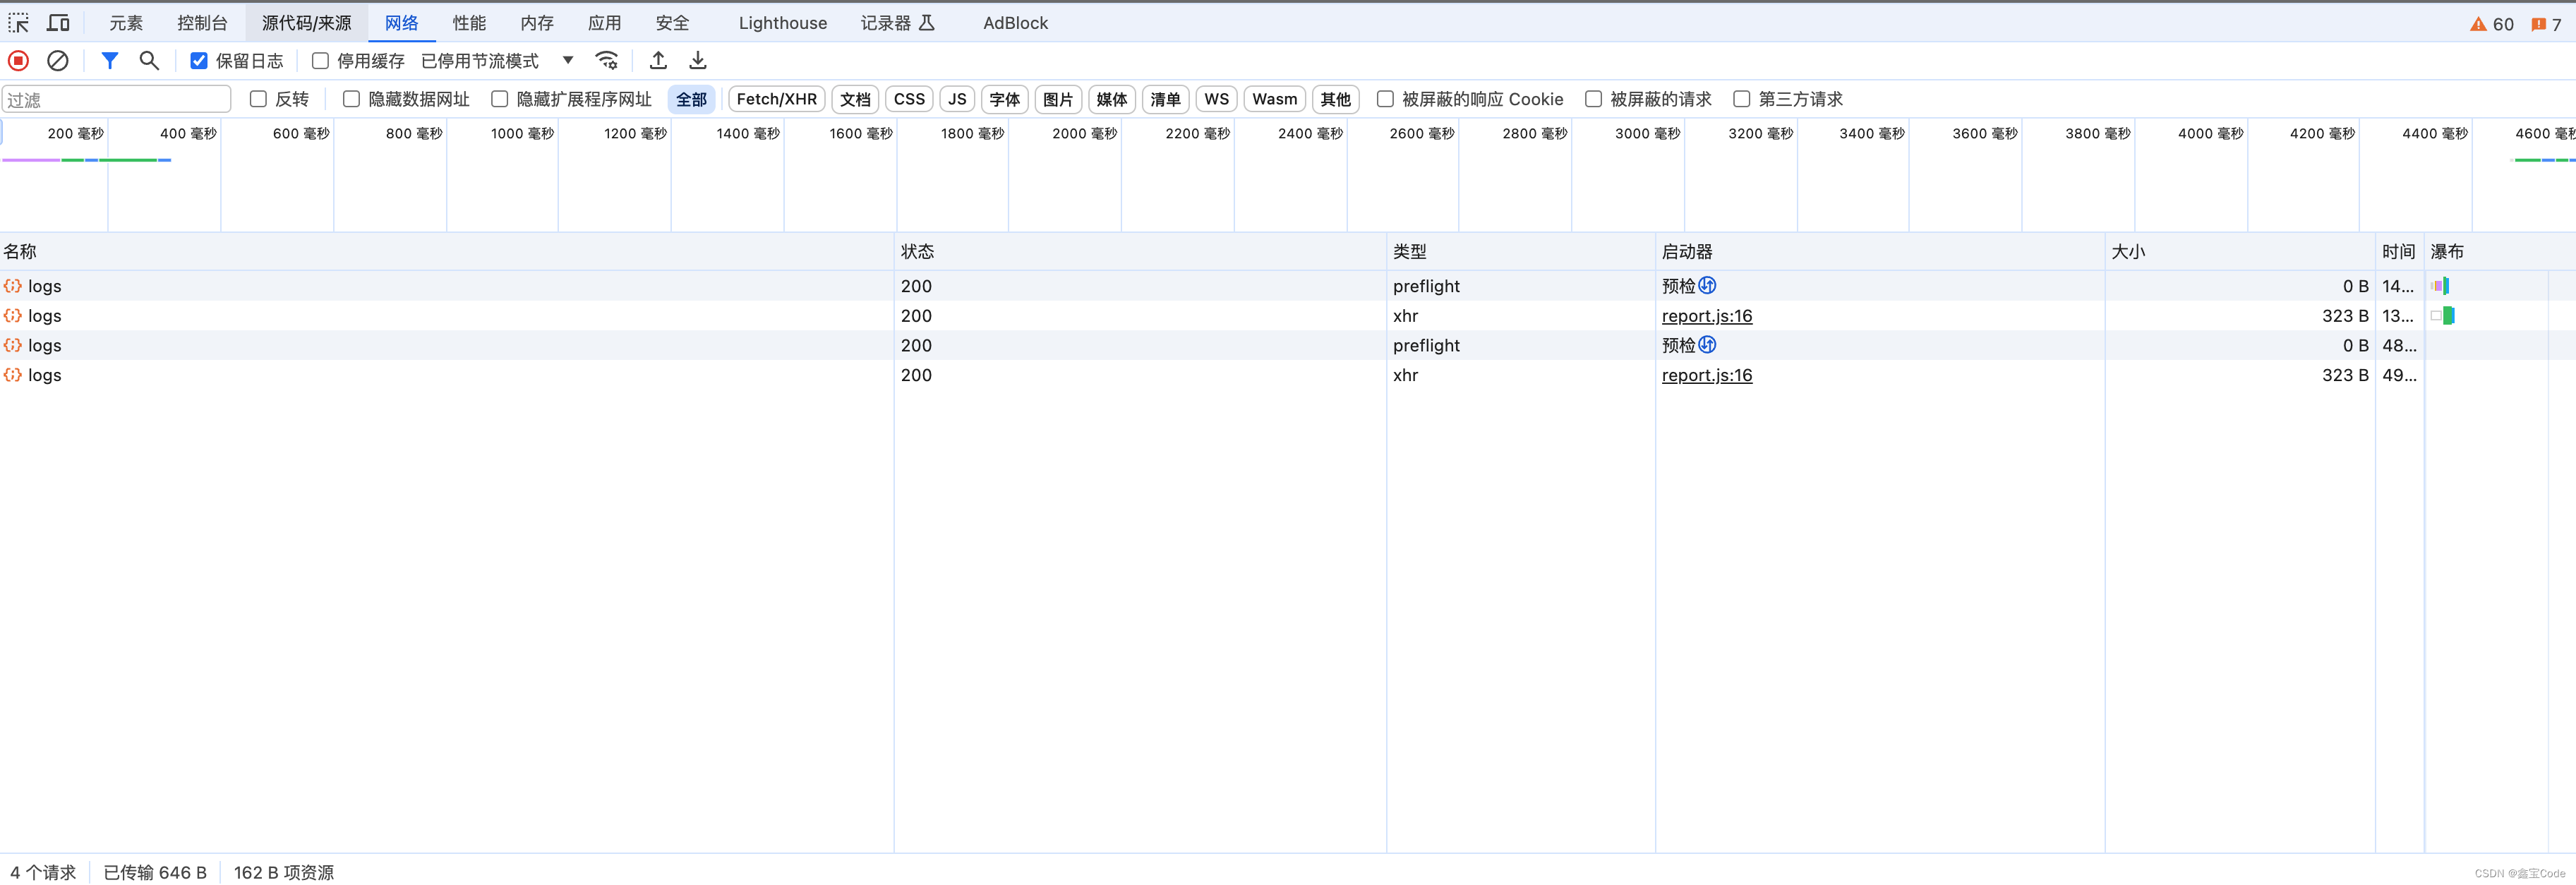Open network conditions wifi icon
2576x885 pixels.
coord(607,61)
